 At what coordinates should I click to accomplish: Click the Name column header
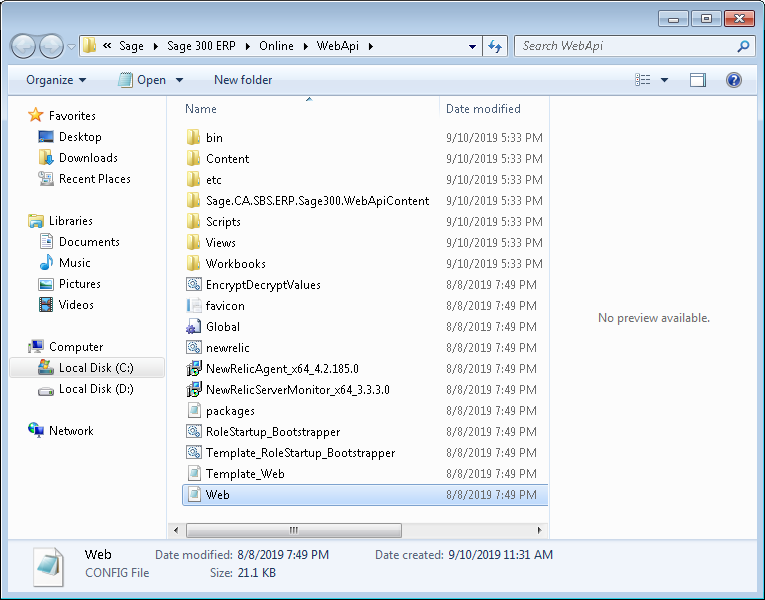click(201, 109)
